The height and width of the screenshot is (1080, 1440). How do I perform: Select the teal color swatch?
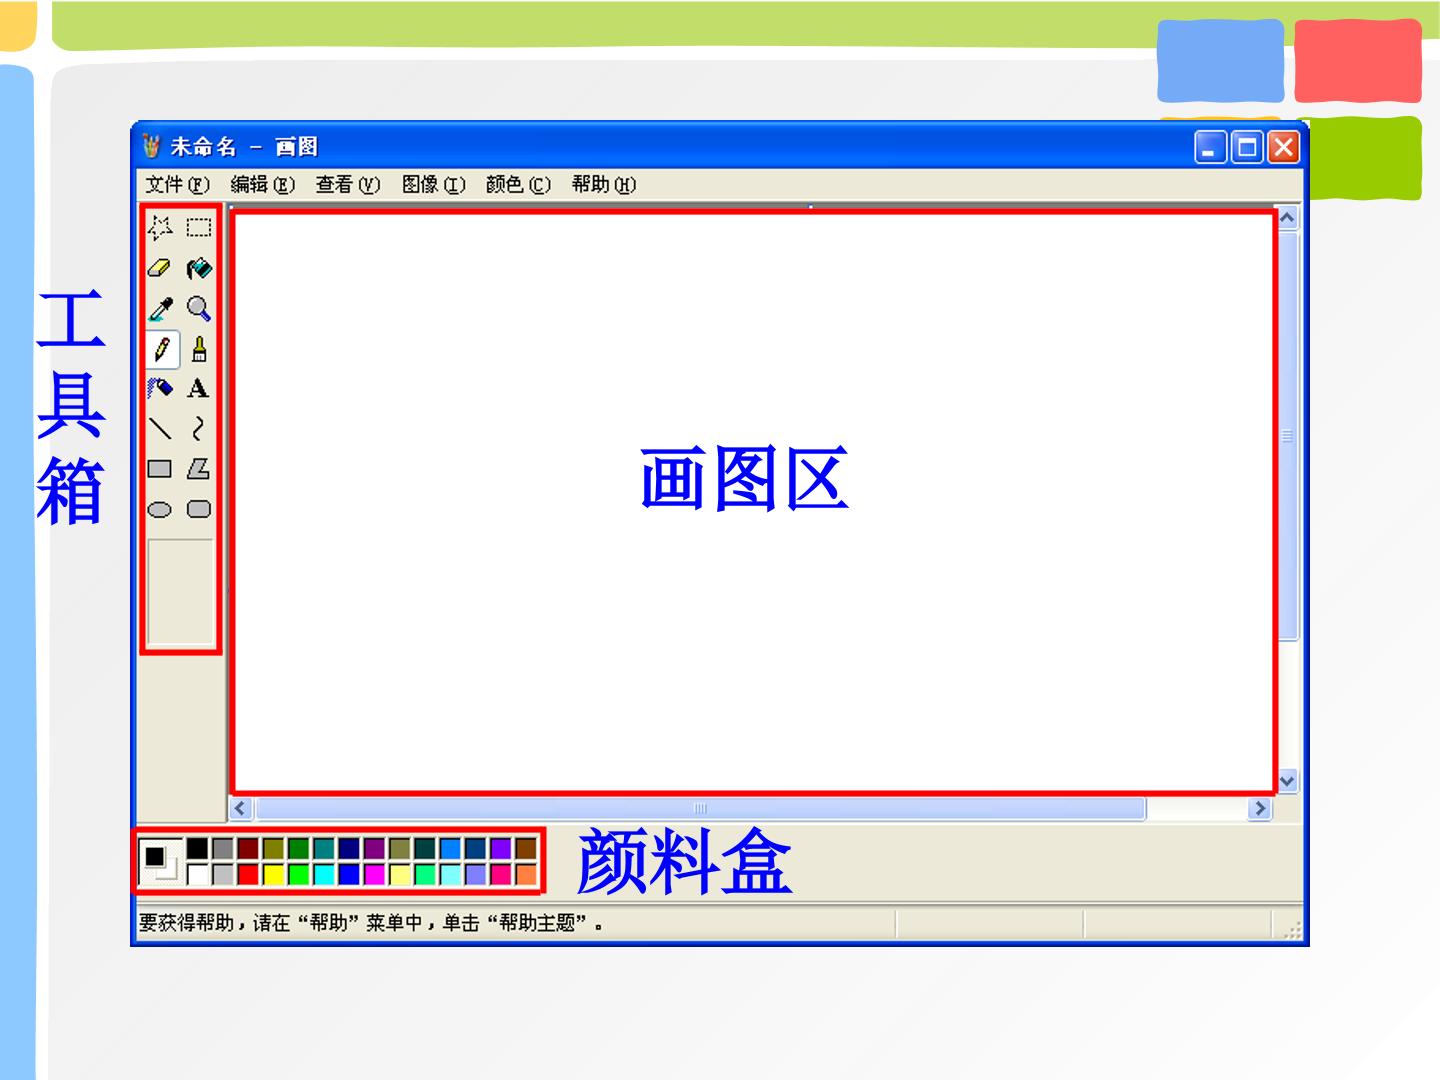pos(324,849)
